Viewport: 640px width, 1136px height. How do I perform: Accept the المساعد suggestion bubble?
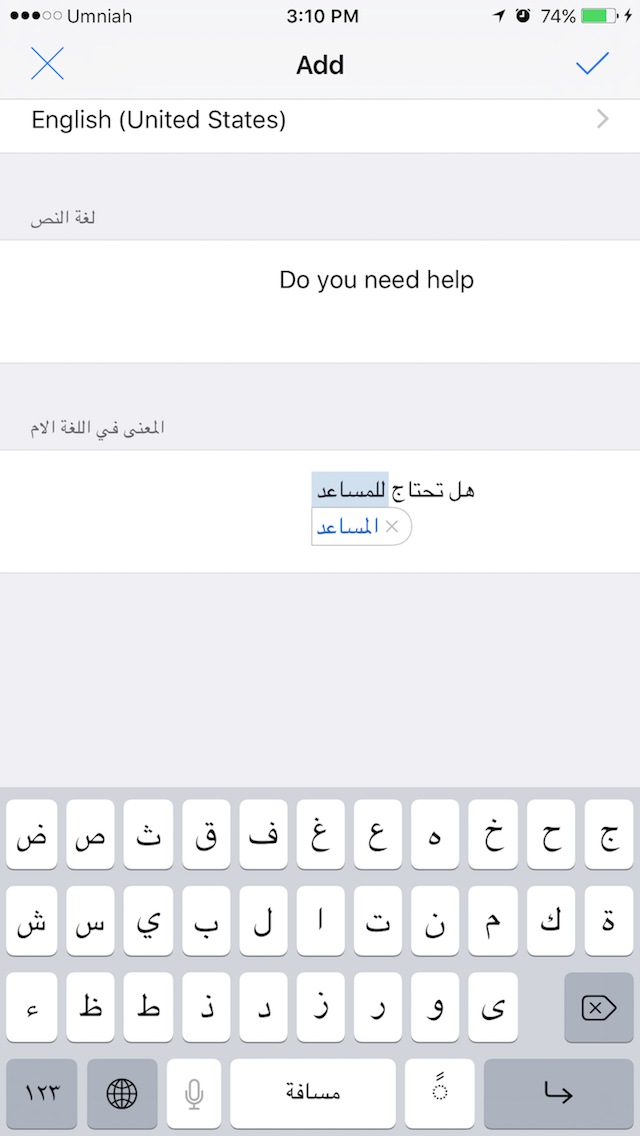point(347,527)
